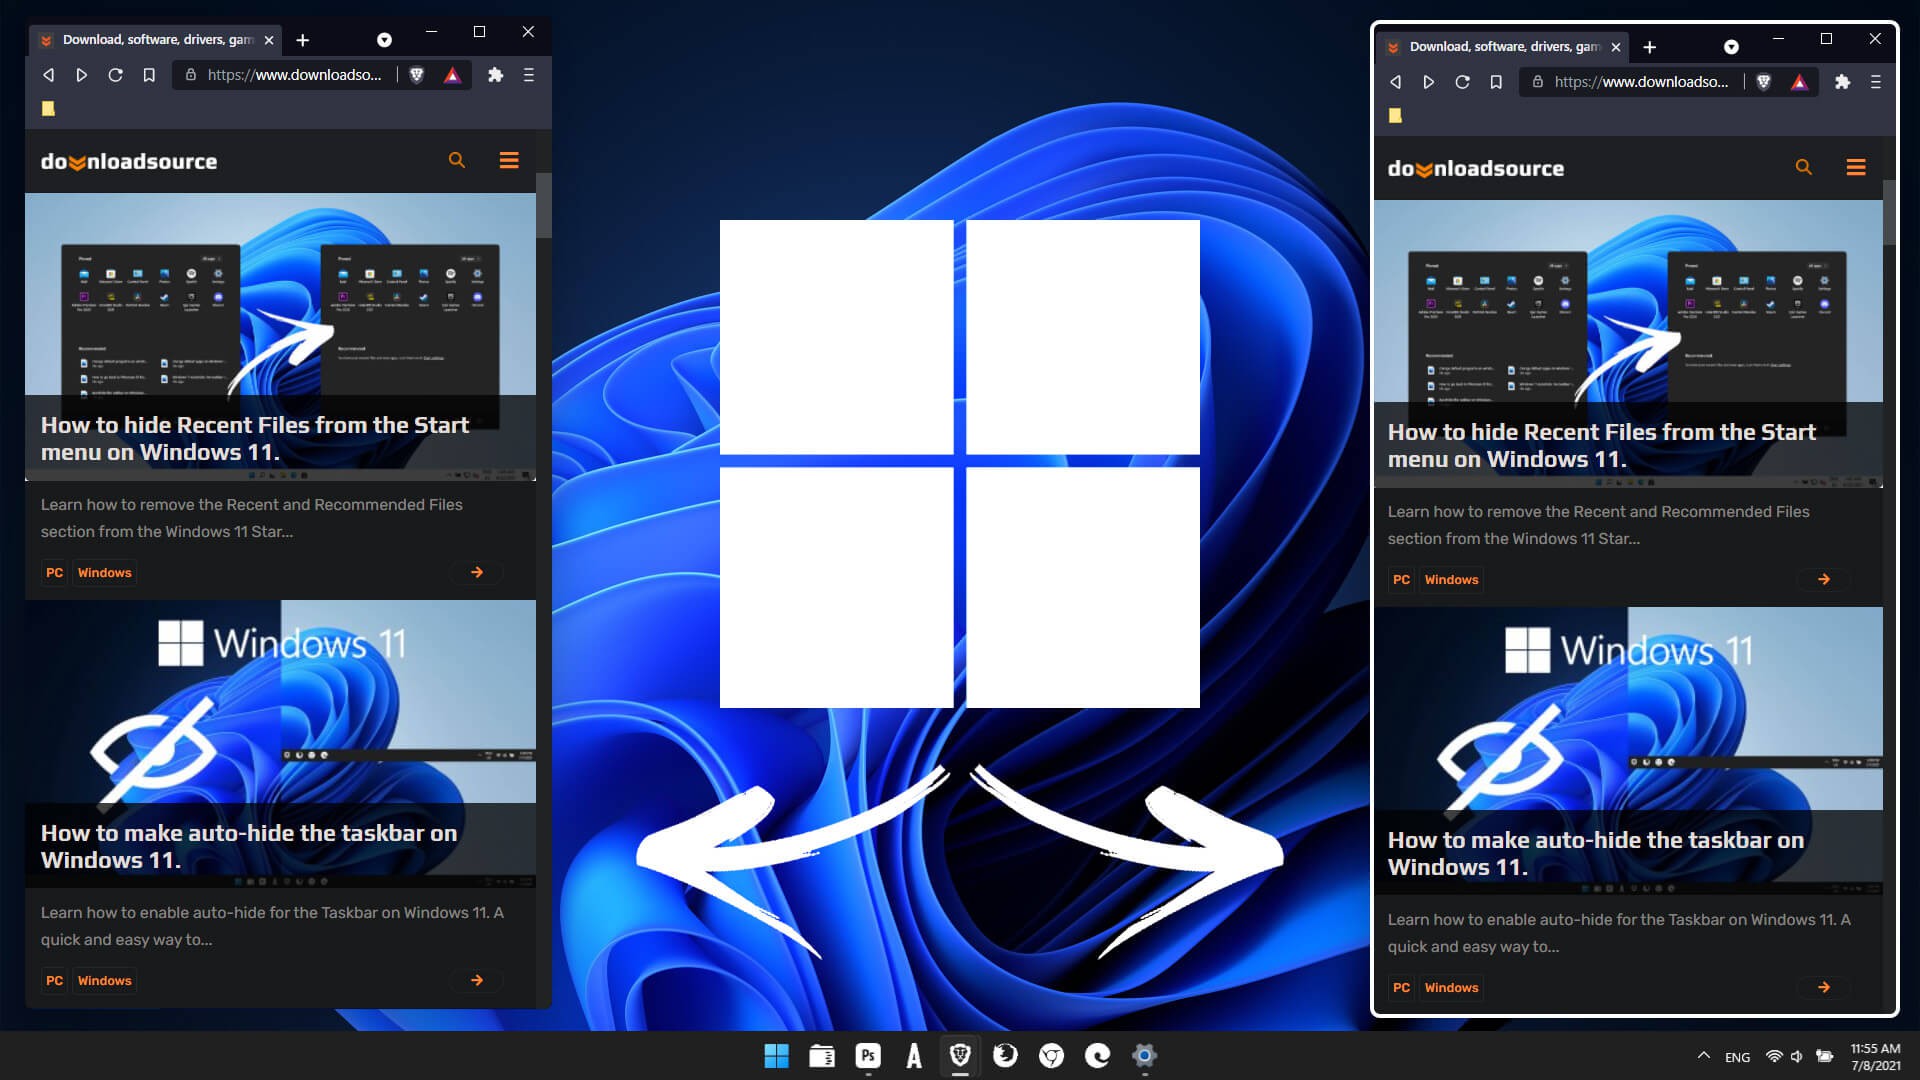Open Brave Shields in left browser window
1920x1080 pixels.
(417, 75)
